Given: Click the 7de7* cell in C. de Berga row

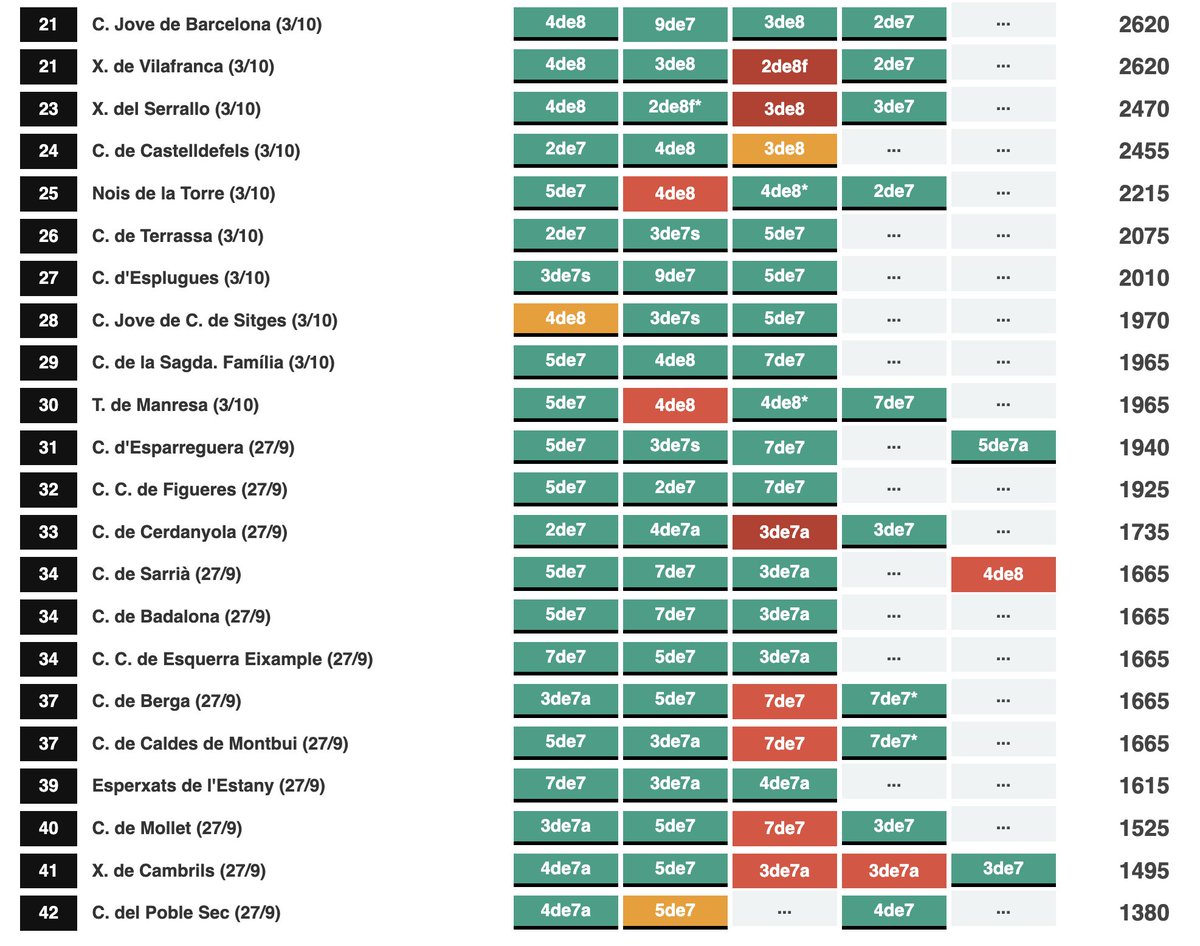Looking at the screenshot, I should [x=894, y=700].
